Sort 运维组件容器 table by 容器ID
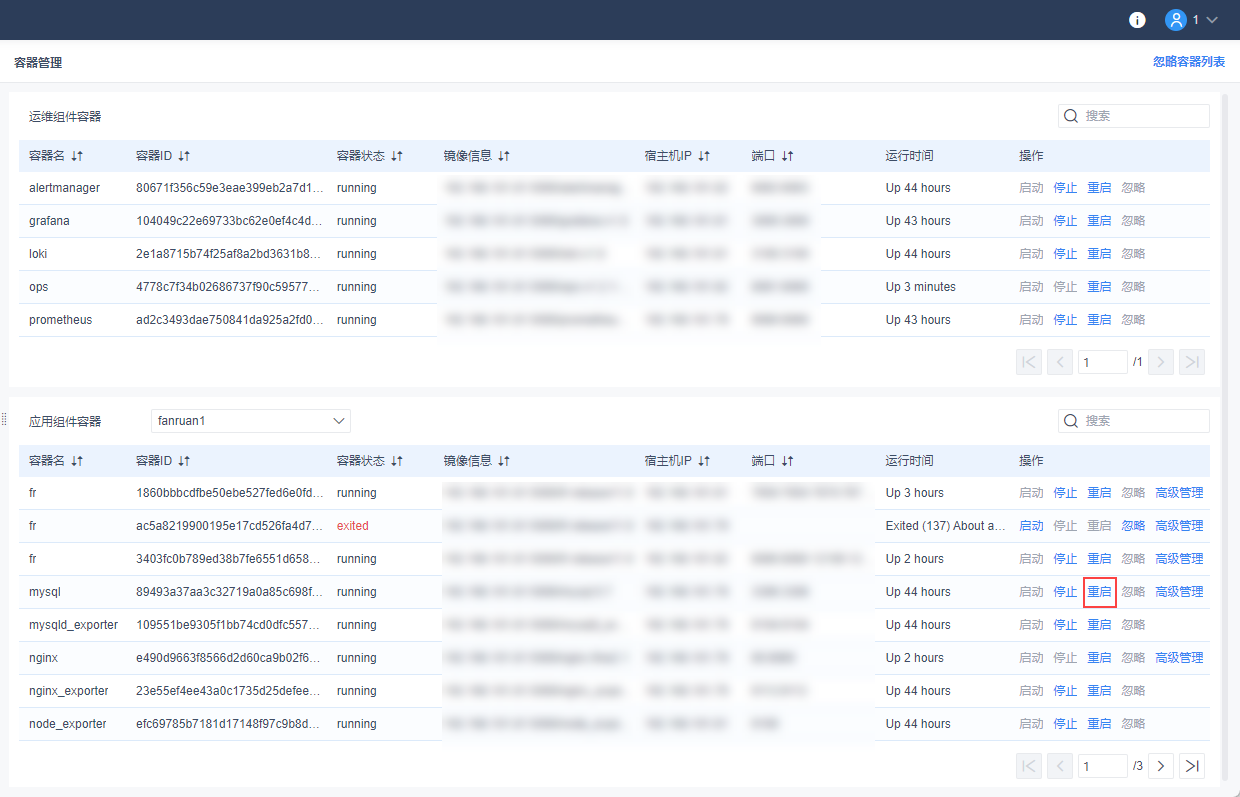1240x797 pixels. pyautogui.click(x=184, y=156)
